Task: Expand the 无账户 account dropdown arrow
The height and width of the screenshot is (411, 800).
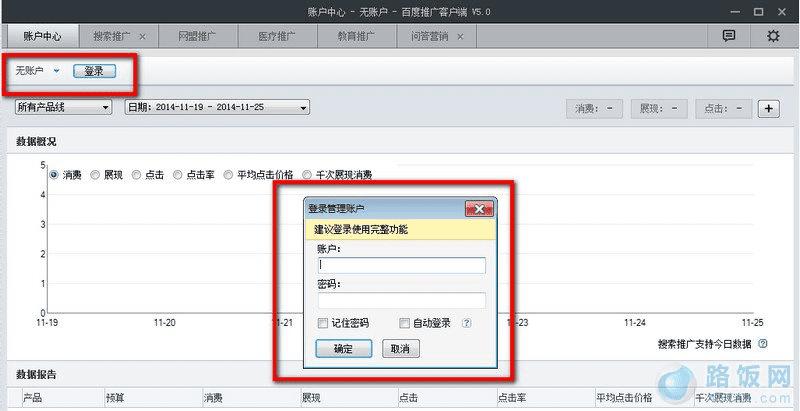Action: coord(56,71)
